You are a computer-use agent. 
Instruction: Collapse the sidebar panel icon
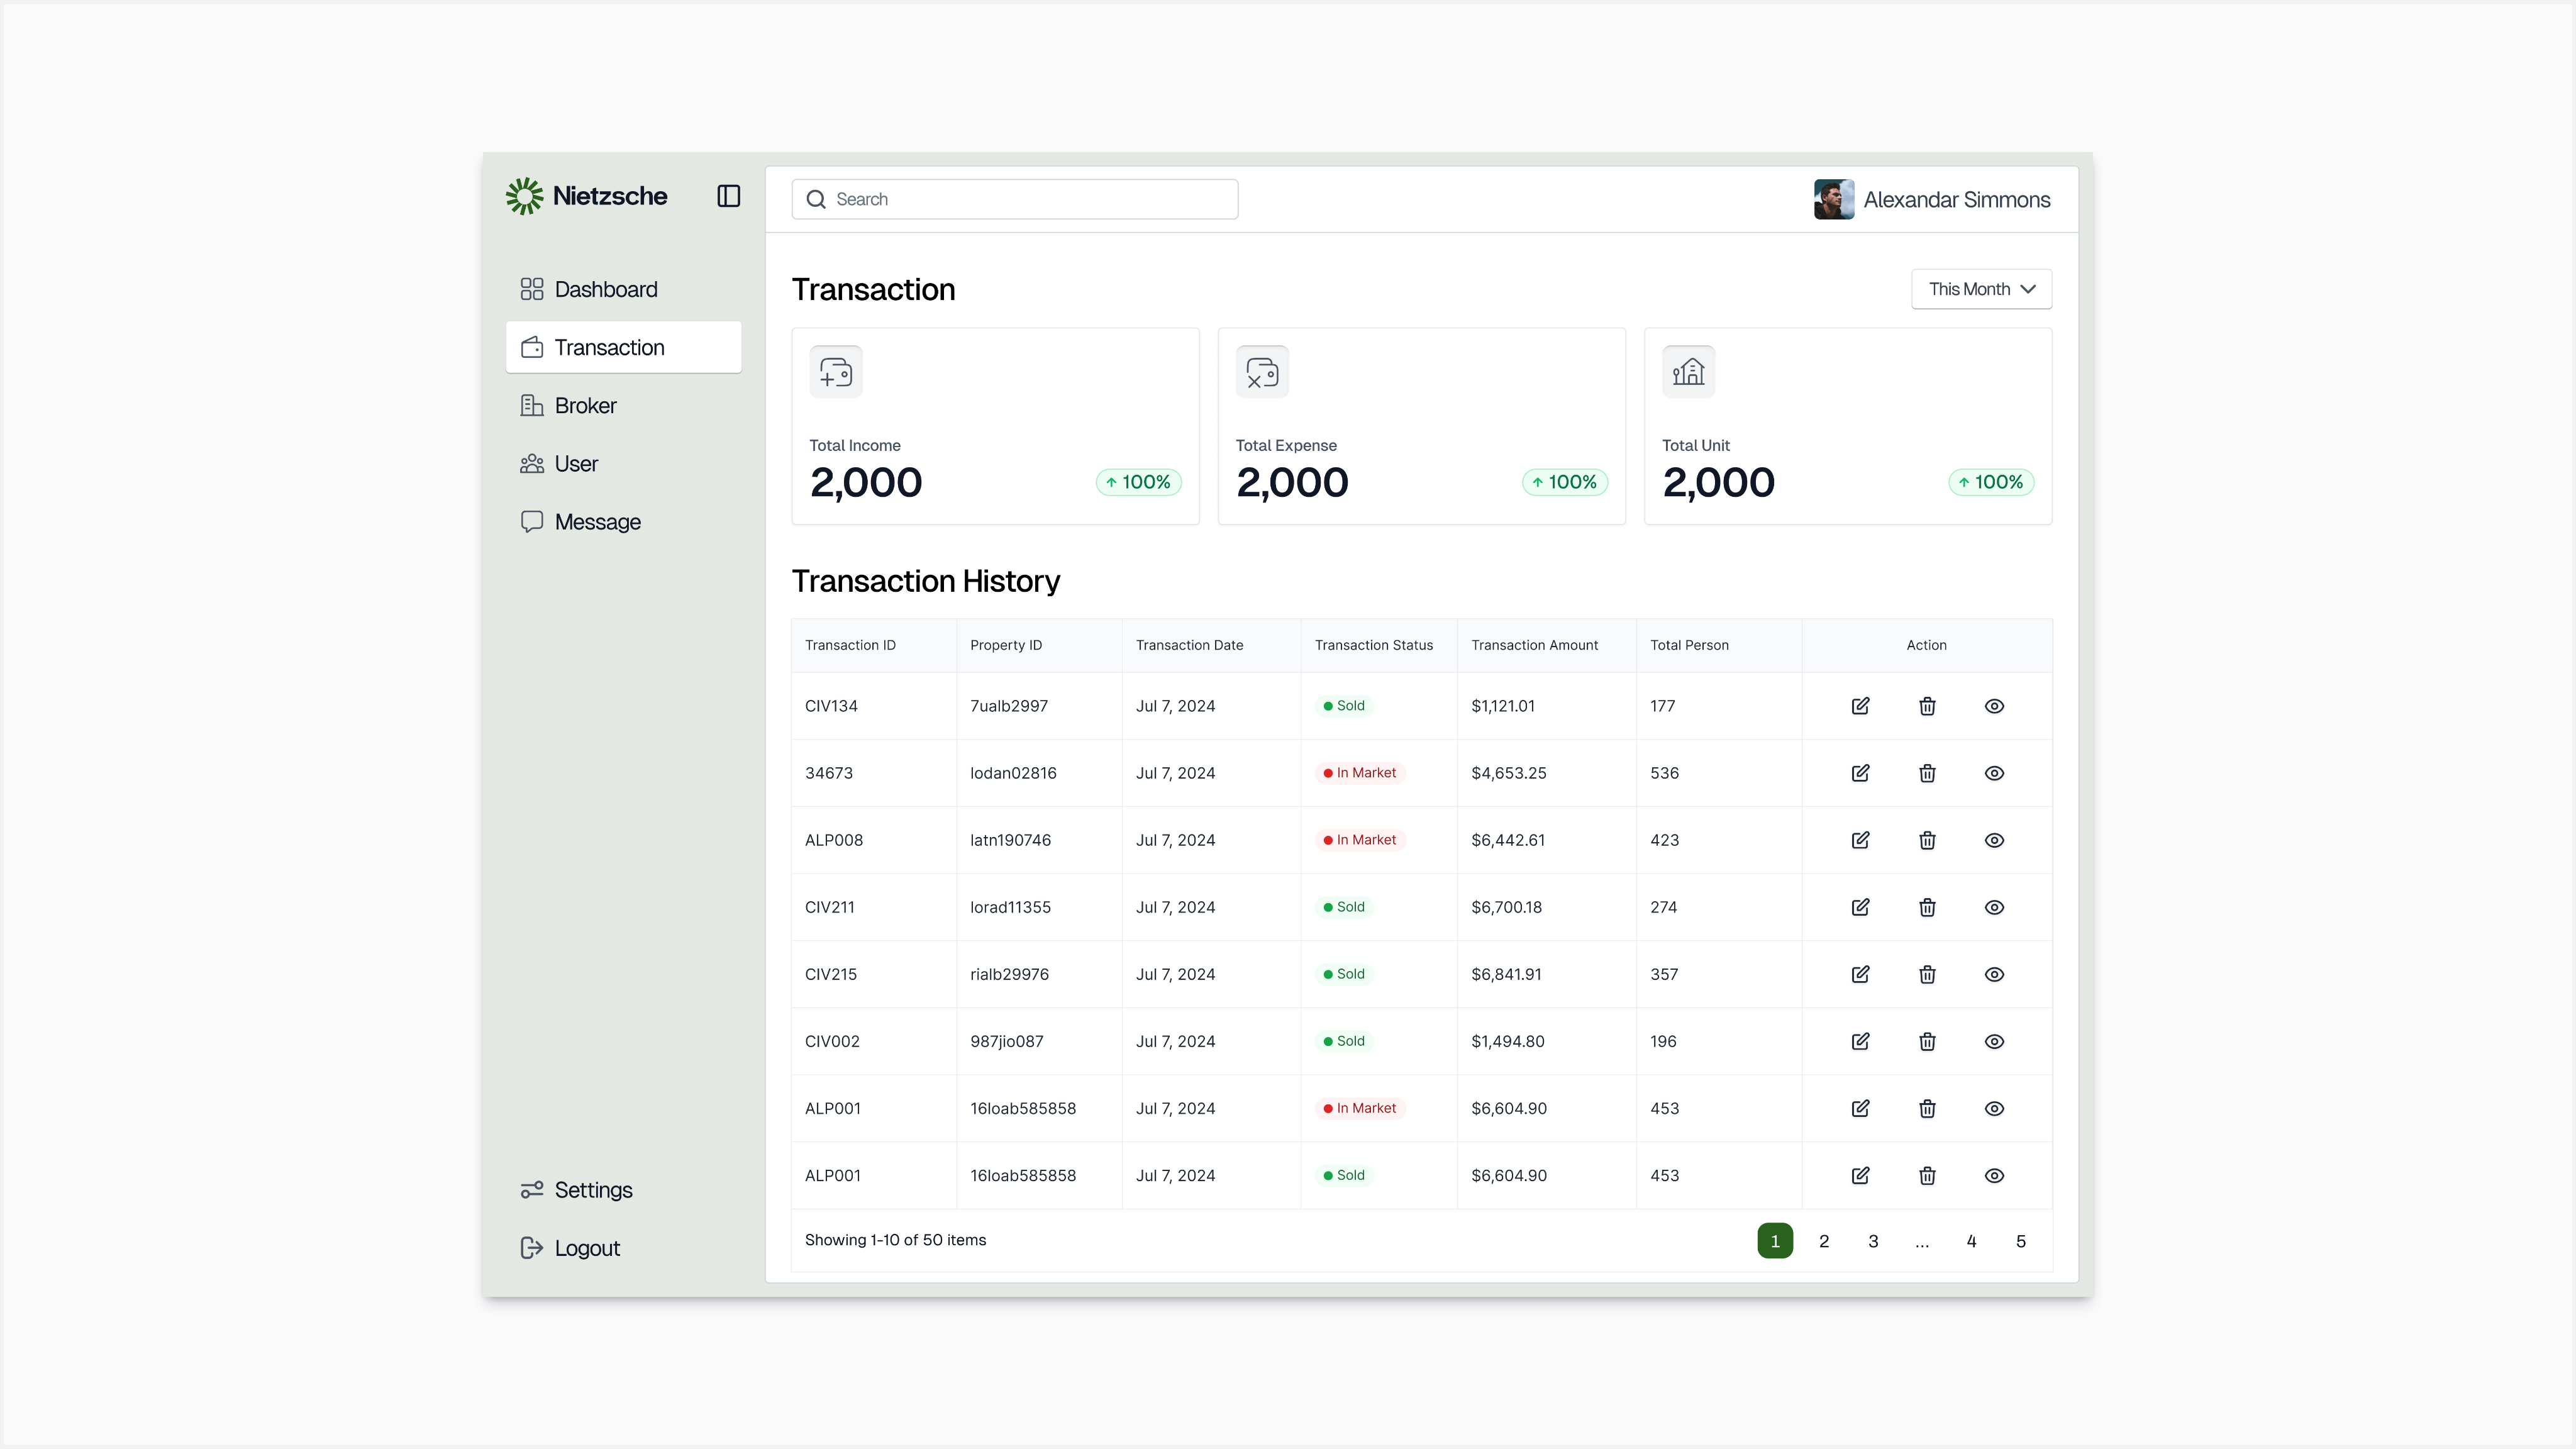(728, 196)
